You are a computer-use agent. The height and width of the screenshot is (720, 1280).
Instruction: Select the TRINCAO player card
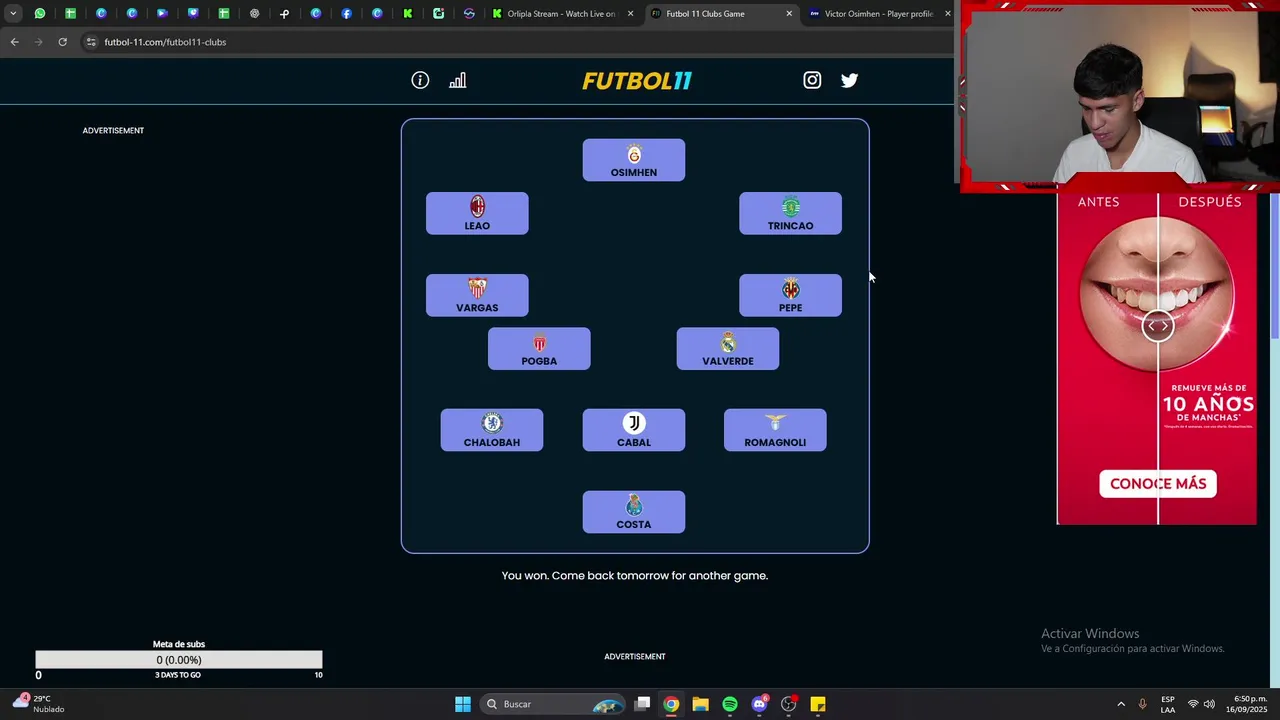[790, 213]
